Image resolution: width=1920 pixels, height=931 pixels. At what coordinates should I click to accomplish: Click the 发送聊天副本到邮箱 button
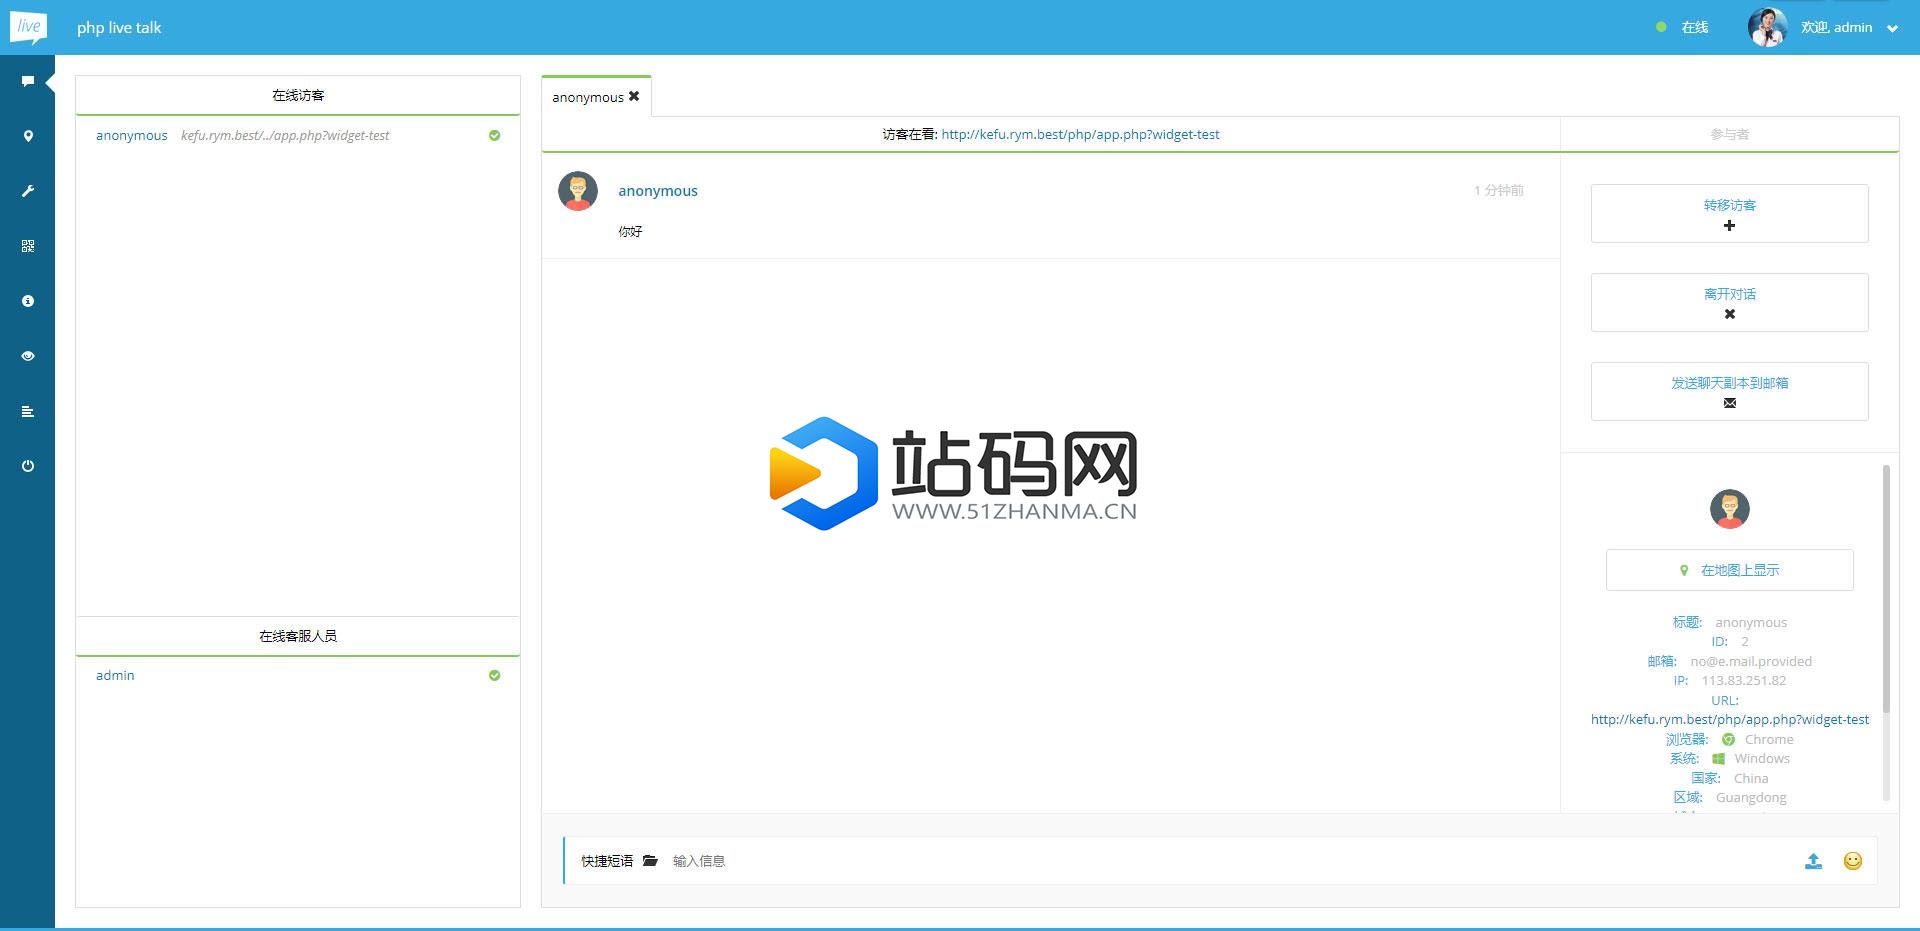pos(1729,391)
